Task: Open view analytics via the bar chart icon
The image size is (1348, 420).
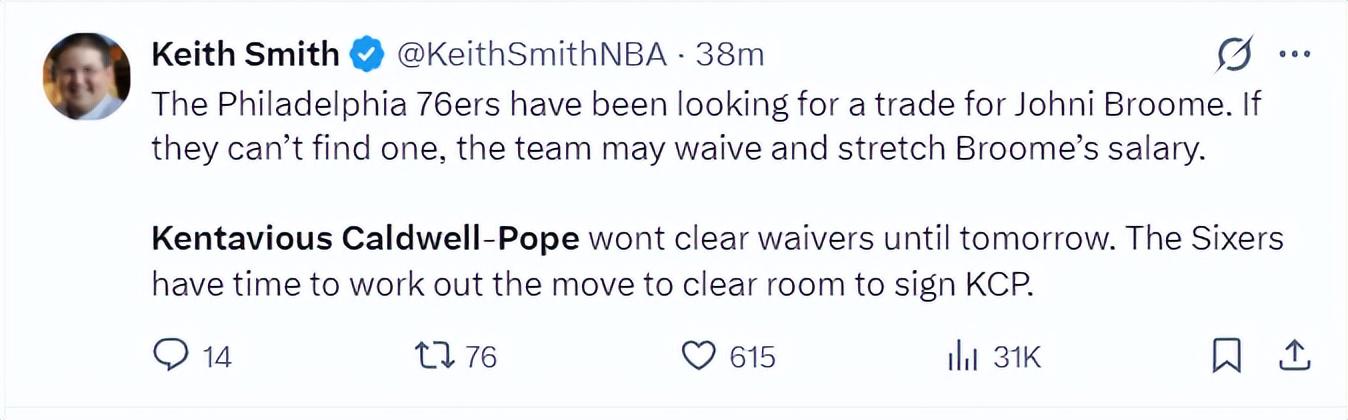Action: [963, 357]
